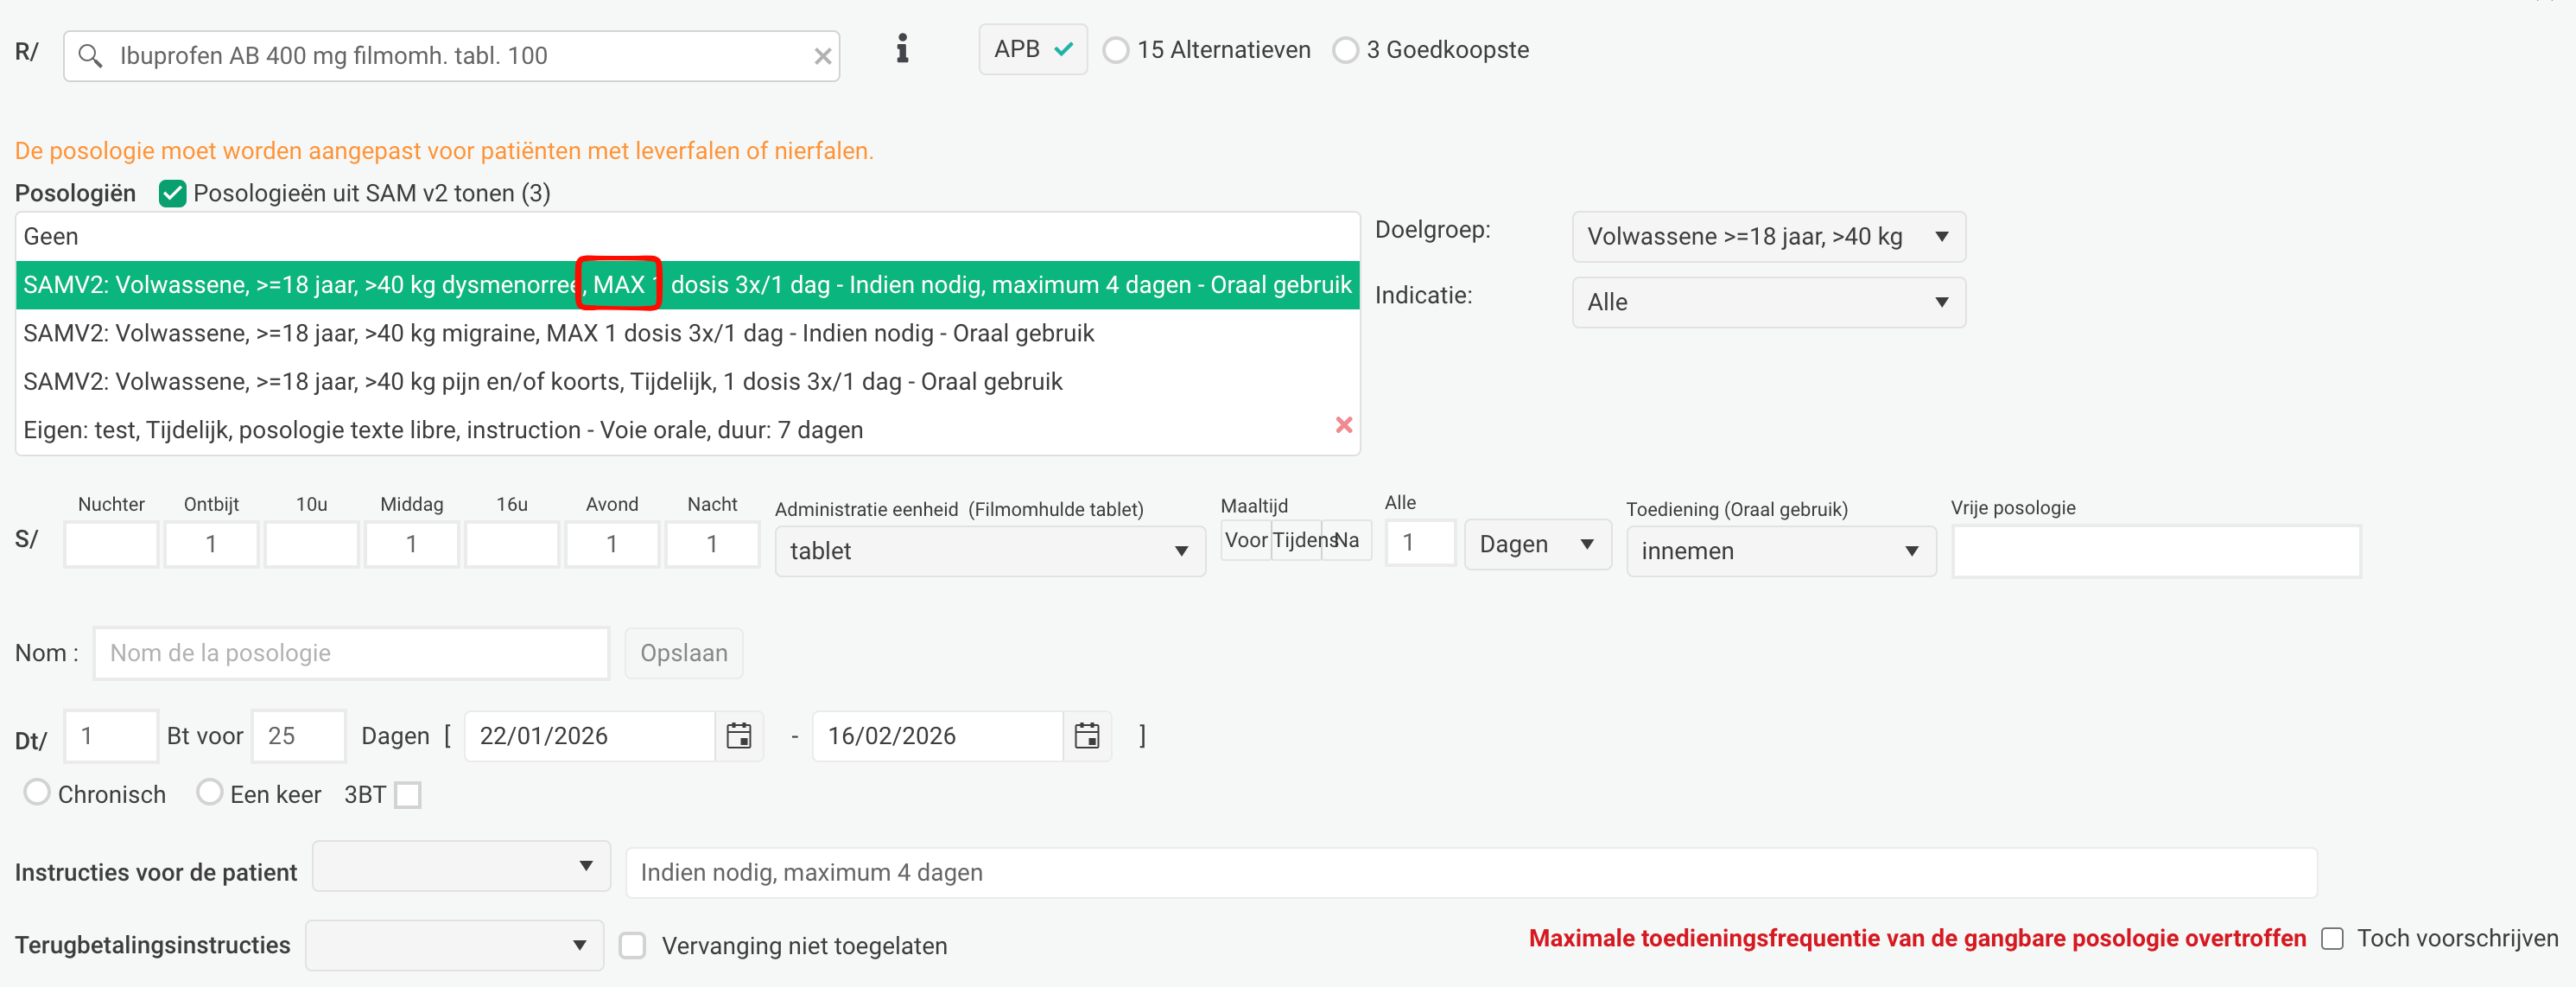Click the search magnifier icon

point(90,56)
